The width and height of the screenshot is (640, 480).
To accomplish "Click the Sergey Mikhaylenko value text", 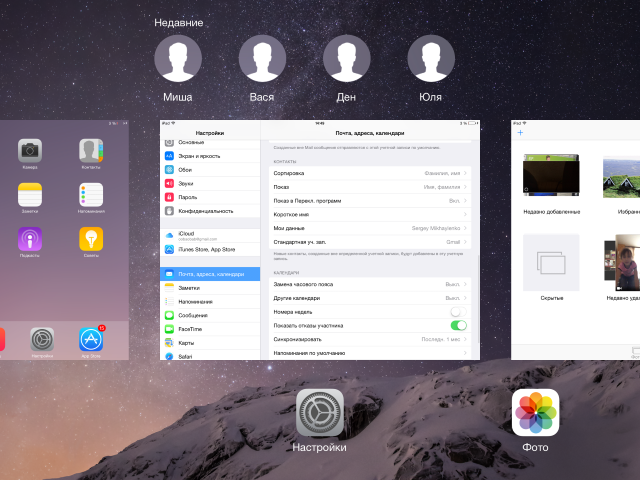I will [x=436, y=228].
